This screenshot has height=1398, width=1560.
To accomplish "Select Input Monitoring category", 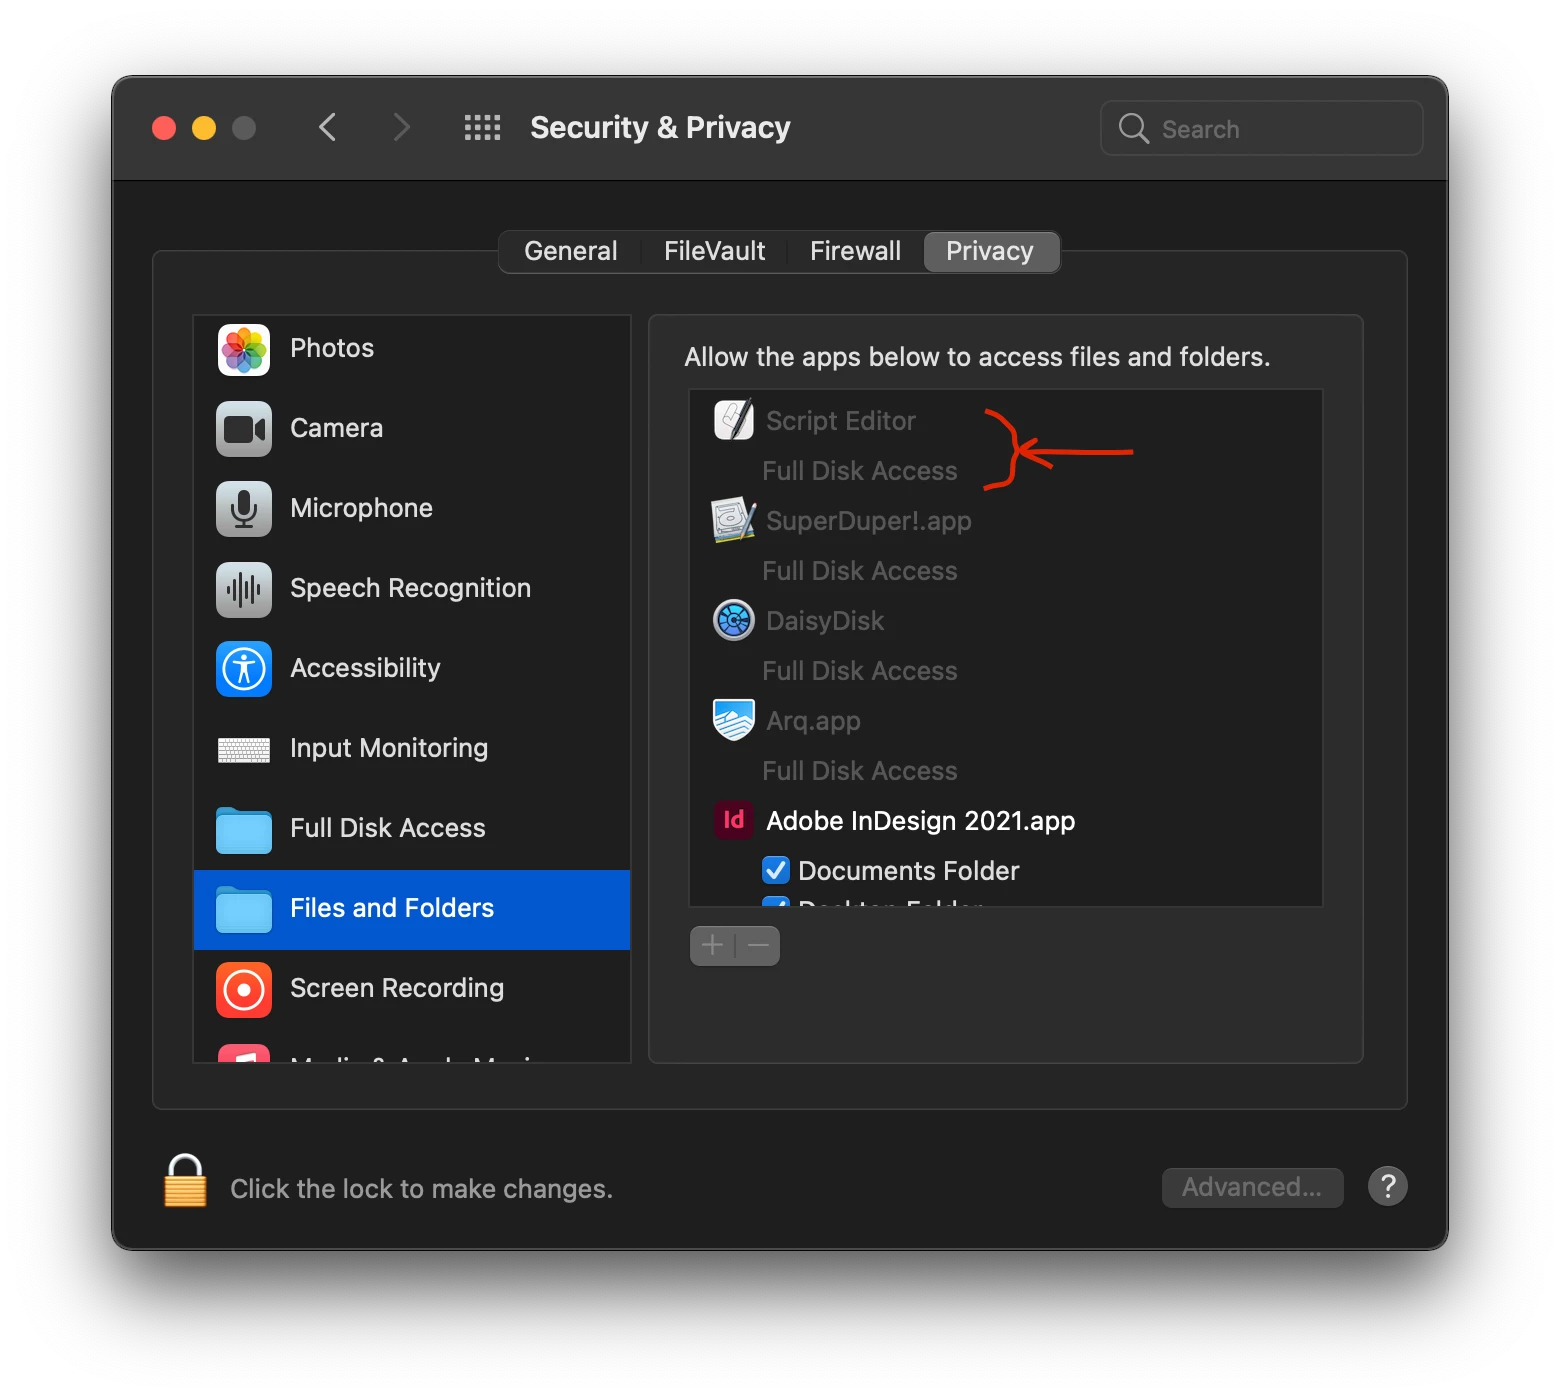I will 412,749.
